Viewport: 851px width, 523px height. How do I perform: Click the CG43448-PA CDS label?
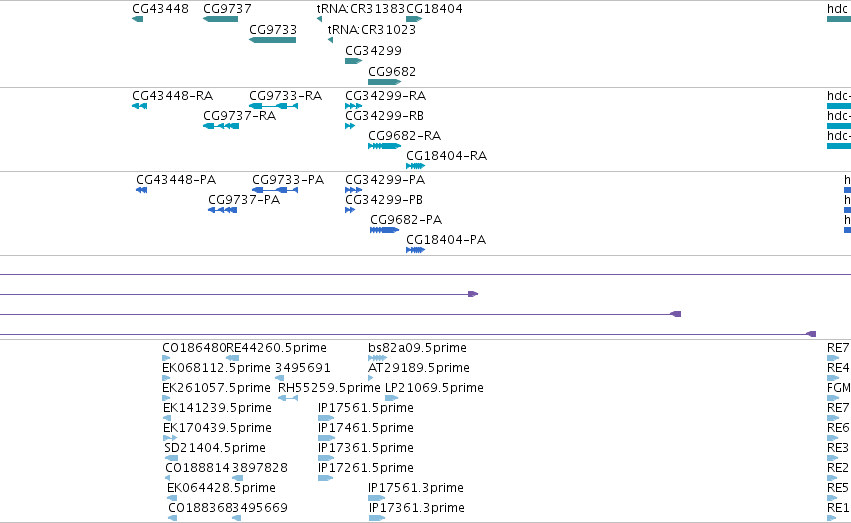tap(176, 180)
